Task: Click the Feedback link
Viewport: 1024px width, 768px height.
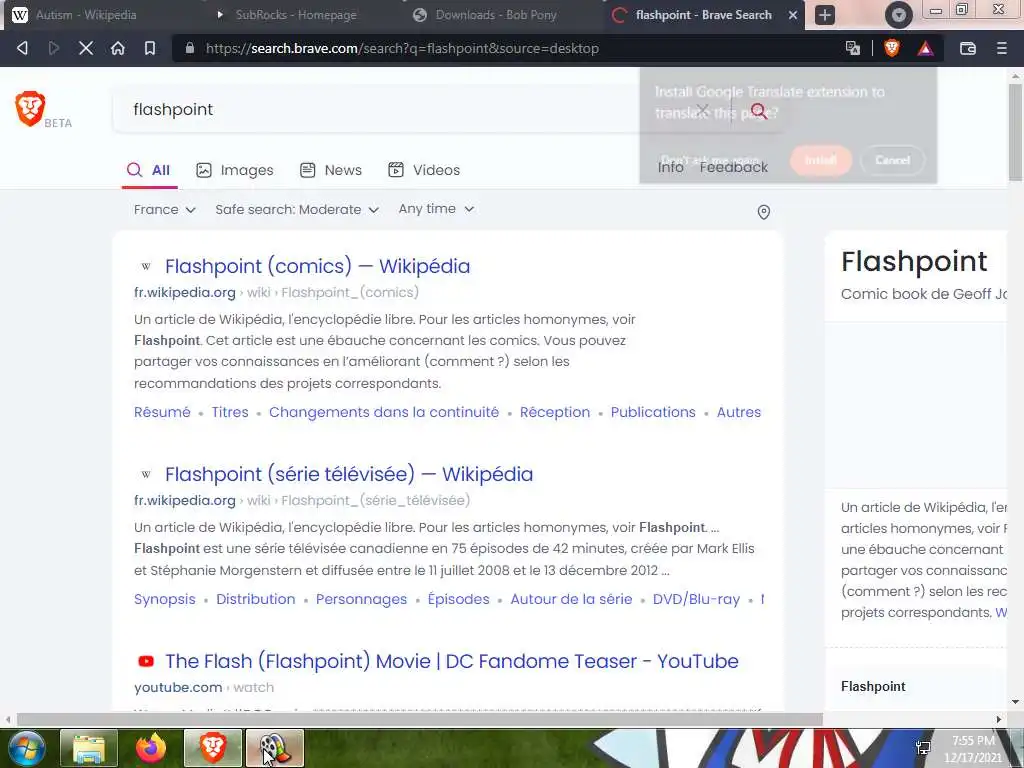Action: (x=733, y=168)
